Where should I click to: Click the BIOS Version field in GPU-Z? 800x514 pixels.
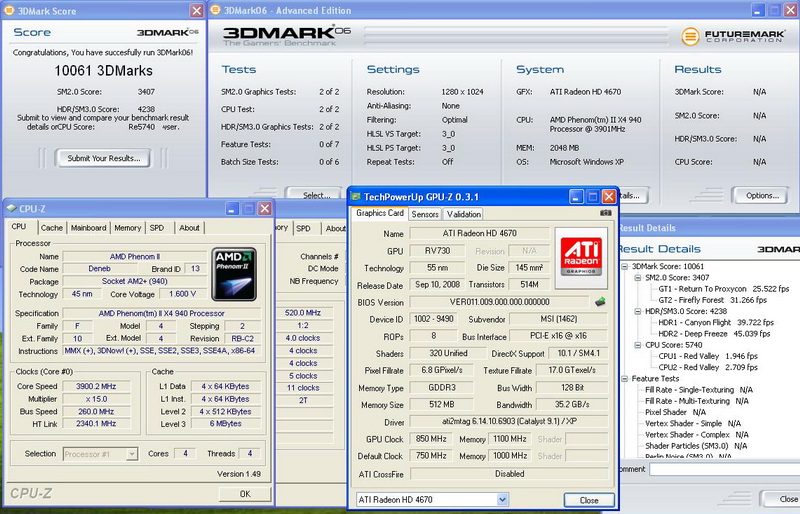[x=500, y=302]
